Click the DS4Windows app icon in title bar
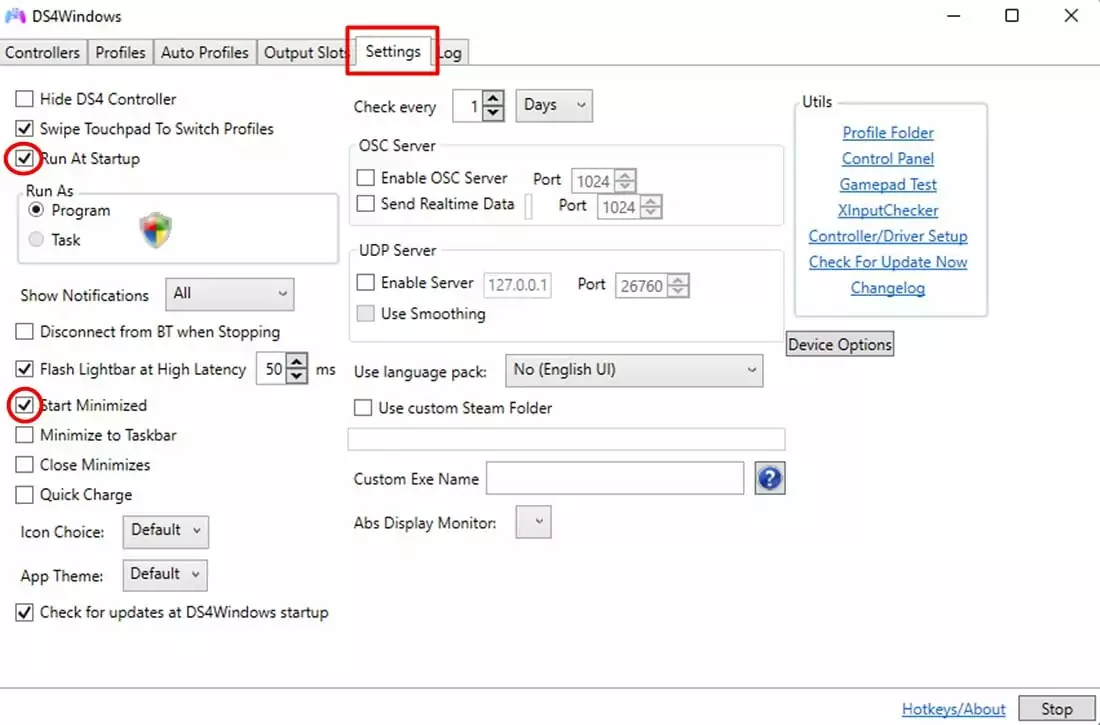 16,17
